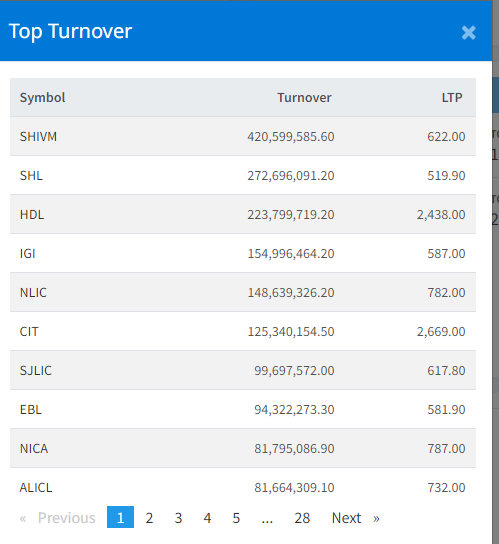The height and width of the screenshot is (544, 499).
Task: Select the NICA symbol
Action: [34, 449]
